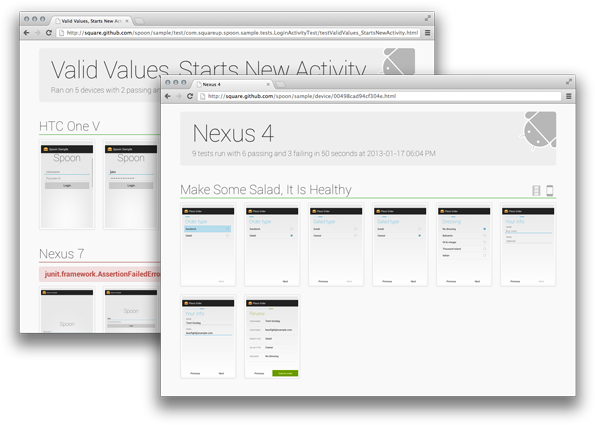Click back arrow in the Nexus 4 browser window
This screenshot has width=595, height=425.
pyautogui.click(x=168, y=96)
